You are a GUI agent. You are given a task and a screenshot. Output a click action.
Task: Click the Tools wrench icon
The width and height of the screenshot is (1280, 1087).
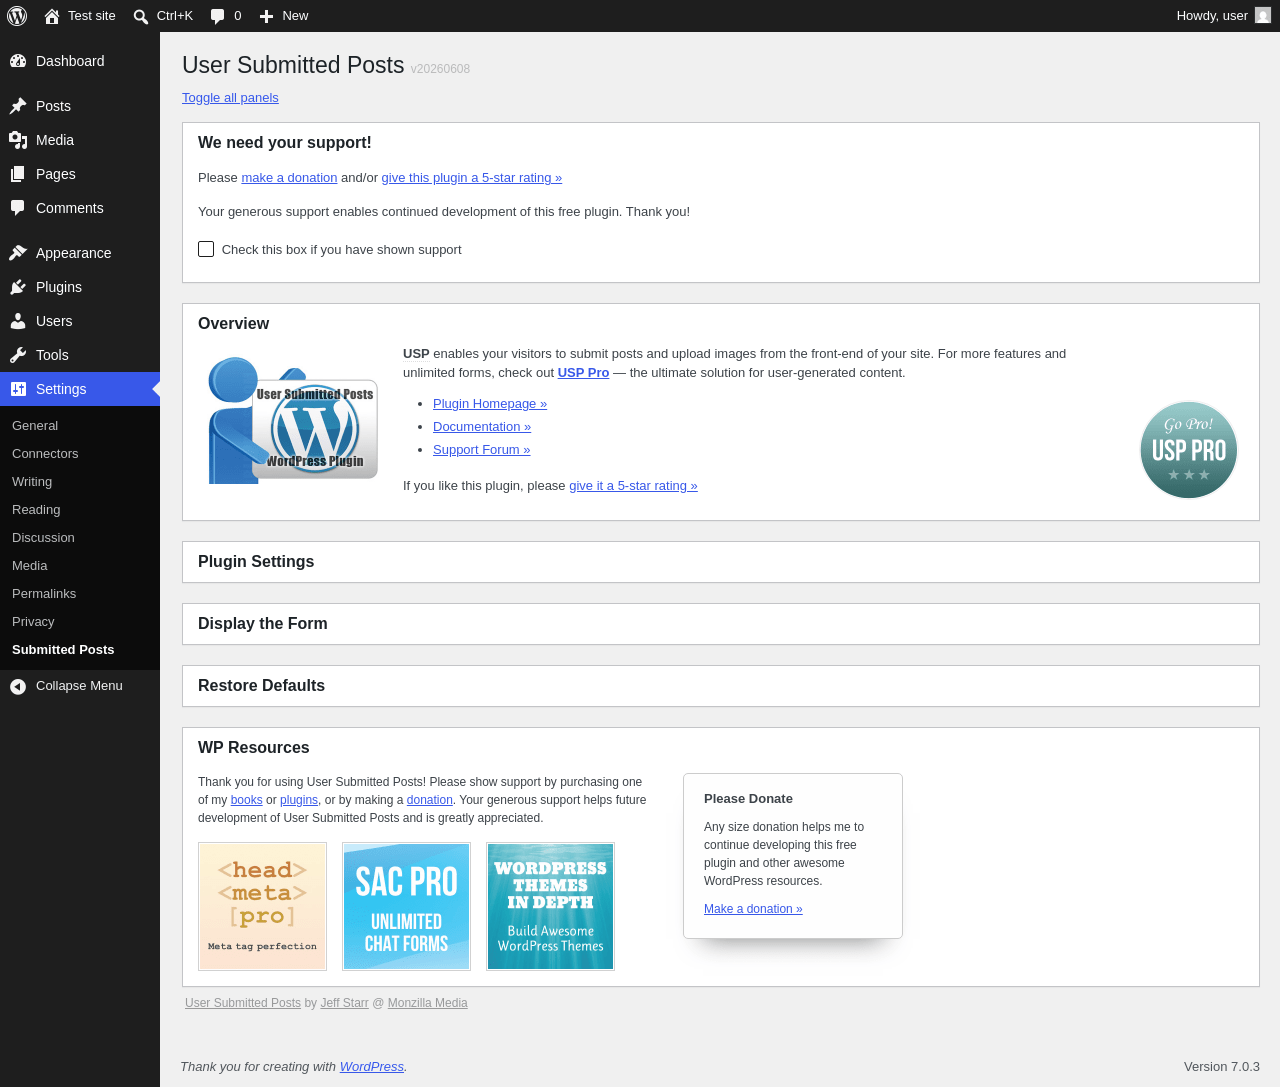coord(18,355)
